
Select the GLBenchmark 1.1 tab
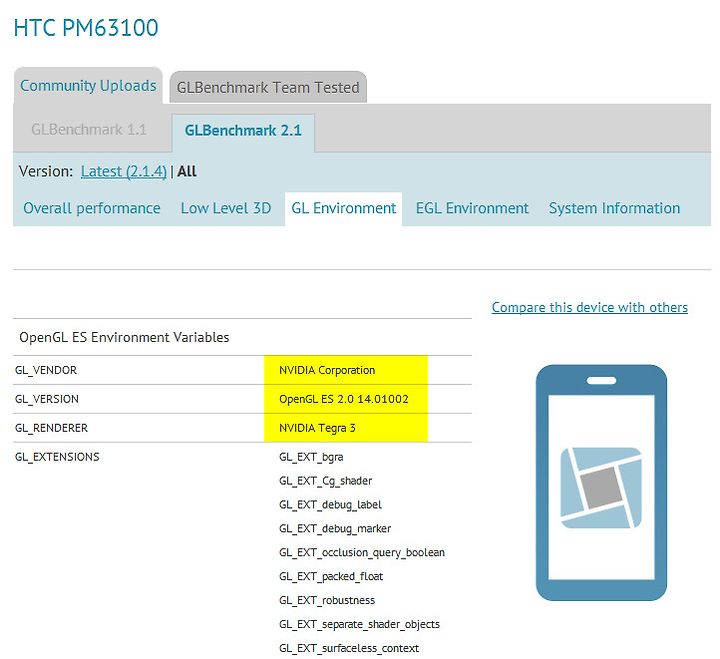[x=89, y=130]
